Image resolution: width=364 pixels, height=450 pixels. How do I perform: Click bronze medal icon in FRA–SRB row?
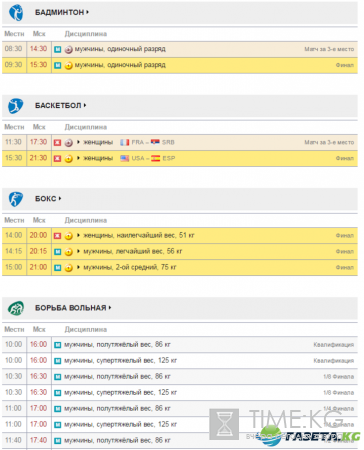tap(68, 143)
